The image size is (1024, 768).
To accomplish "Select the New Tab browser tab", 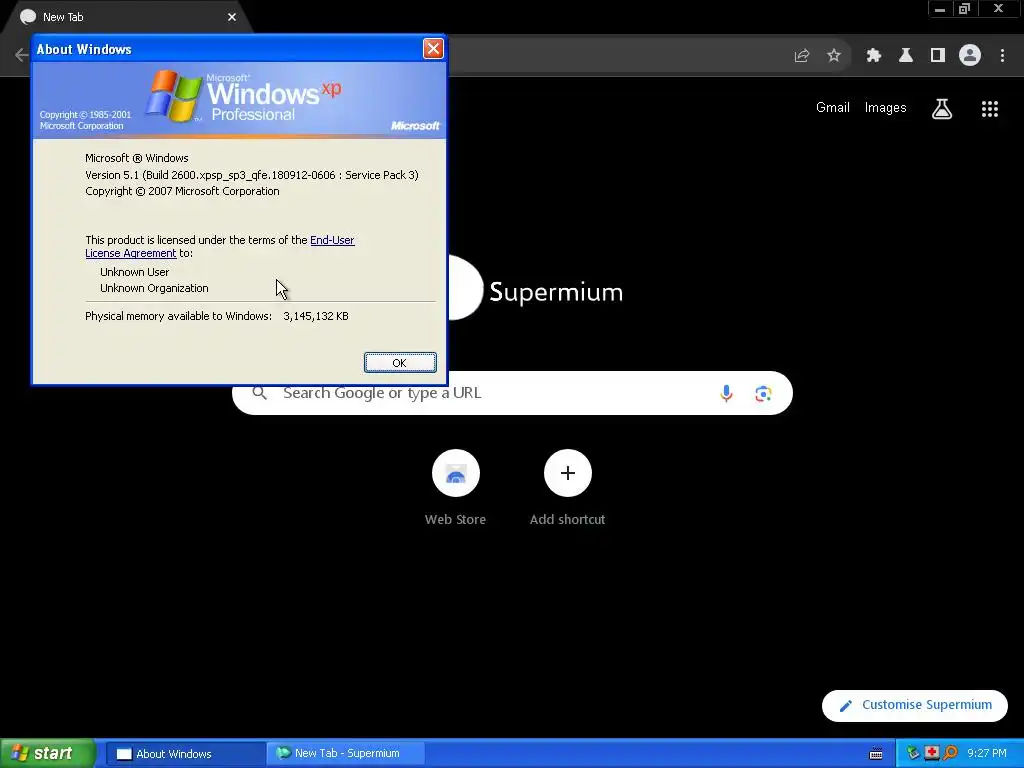I will click(127, 17).
